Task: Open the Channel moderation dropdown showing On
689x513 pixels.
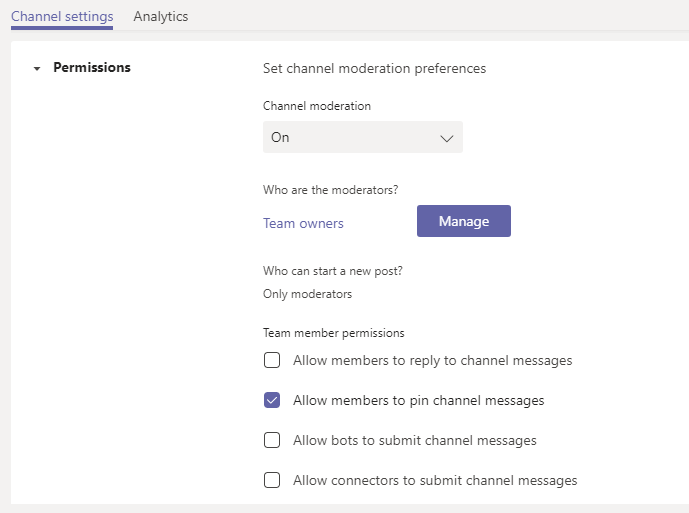Action: pyautogui.click(x=362, y=137)
